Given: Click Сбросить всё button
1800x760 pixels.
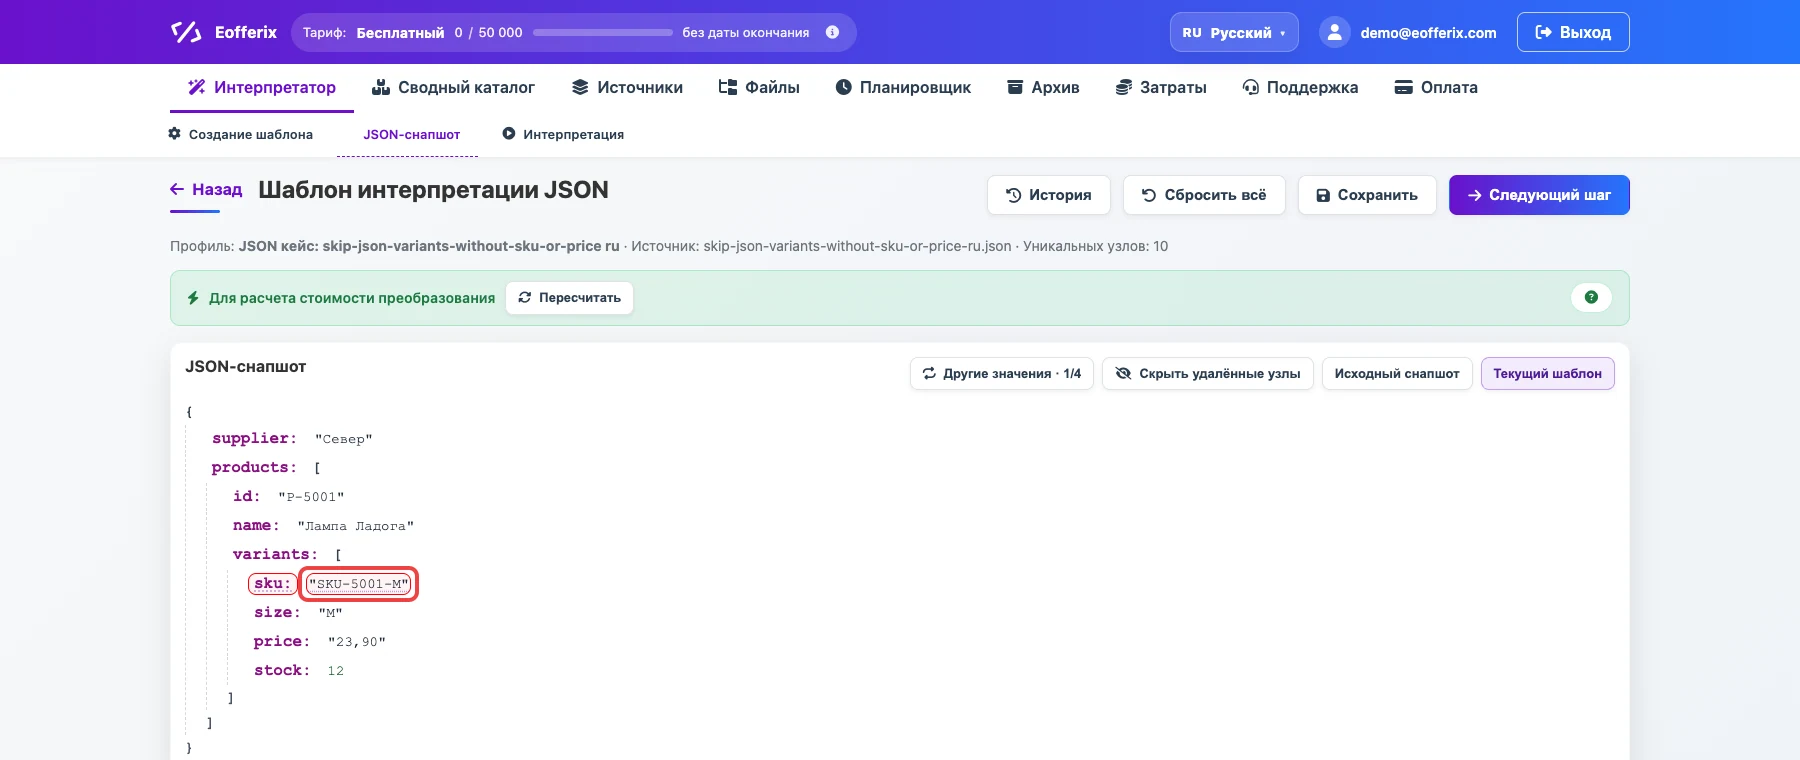Looking at the screenshot, I should click(x=1204, y=195).
